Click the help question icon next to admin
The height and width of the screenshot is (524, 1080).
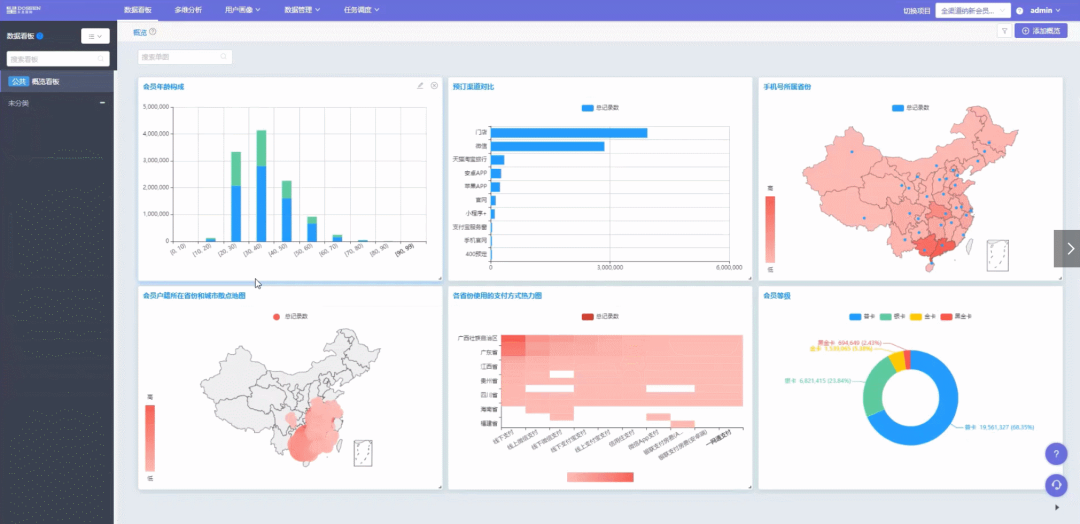(1019, 10)
